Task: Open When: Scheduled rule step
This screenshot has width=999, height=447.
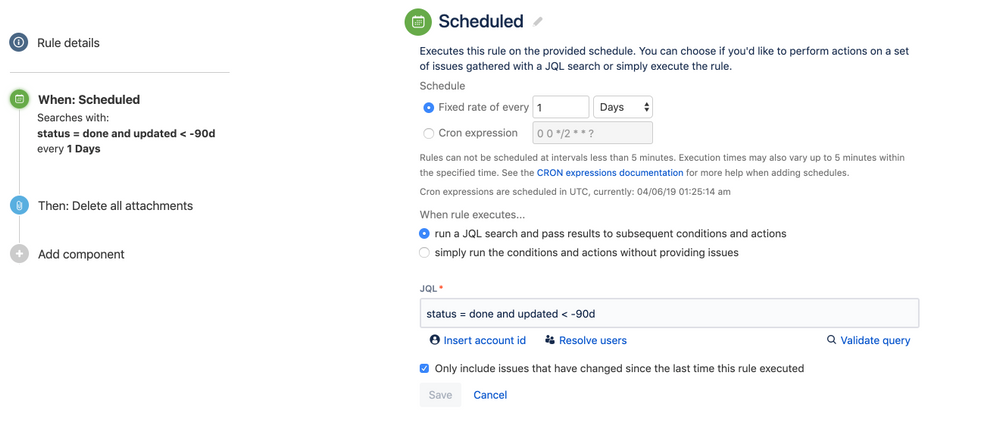Action: [89, 99]
